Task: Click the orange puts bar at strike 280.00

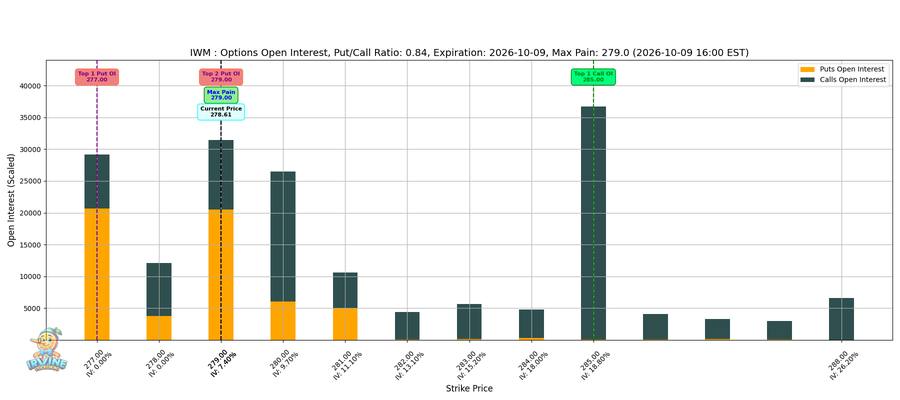Action: pos(283,321)
